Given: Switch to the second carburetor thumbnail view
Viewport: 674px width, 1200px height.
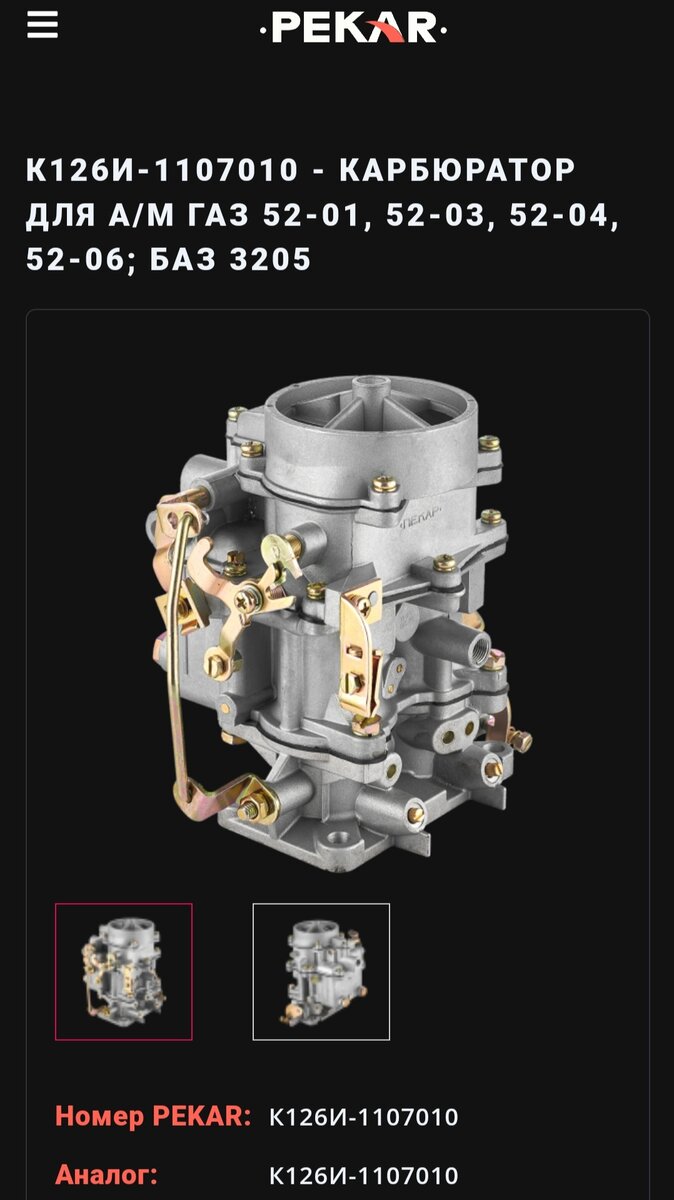Looking at the screenshot, I should 321,972.
